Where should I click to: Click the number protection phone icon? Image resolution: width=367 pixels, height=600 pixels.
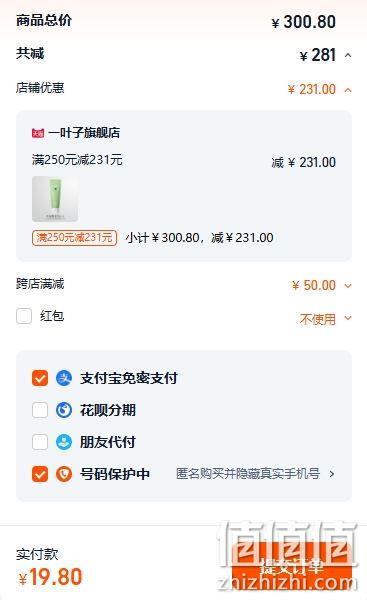(x=64, y=474)
